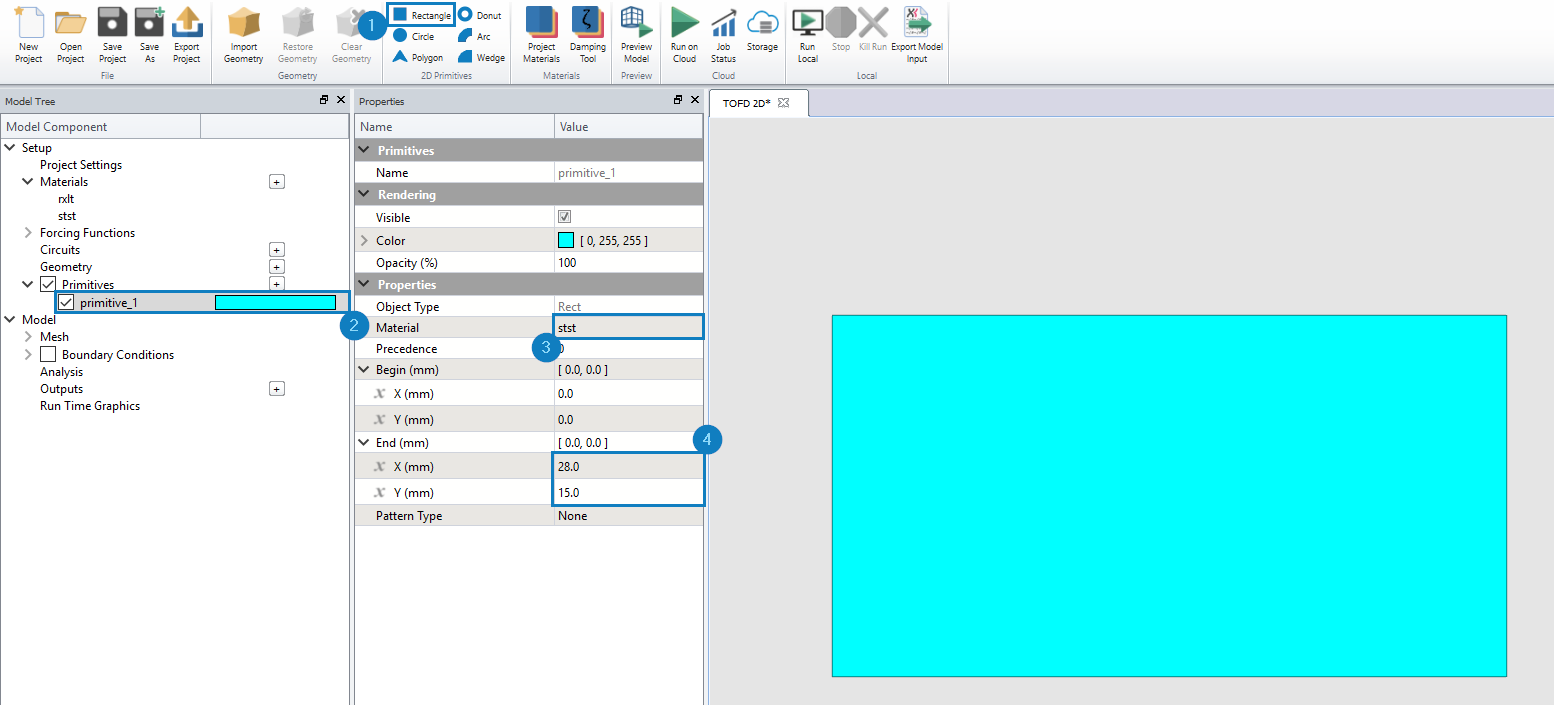This screenshot has height=705, width=1554.
Task: Edit End X (mm) value 28.0
Action: [x=629, y=466]
